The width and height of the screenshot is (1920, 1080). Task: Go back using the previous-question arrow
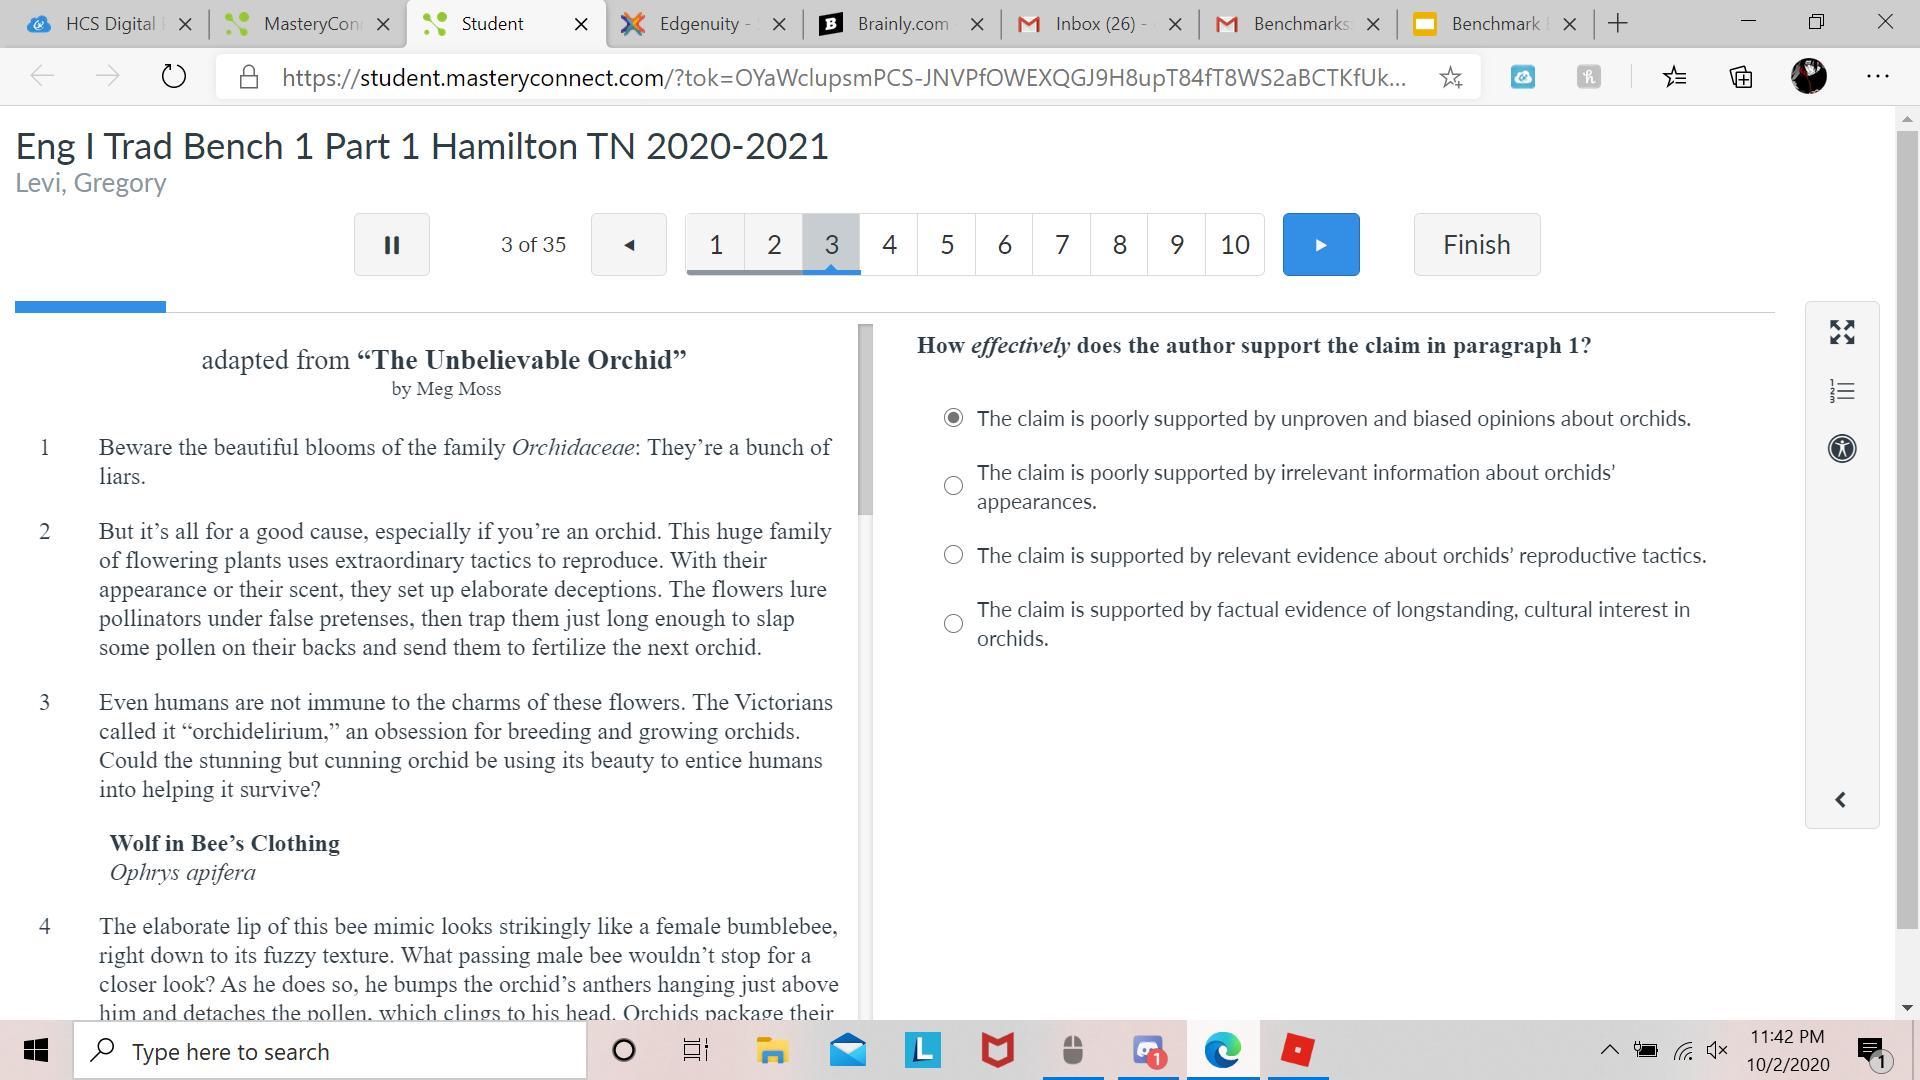[x=628, y=245]
